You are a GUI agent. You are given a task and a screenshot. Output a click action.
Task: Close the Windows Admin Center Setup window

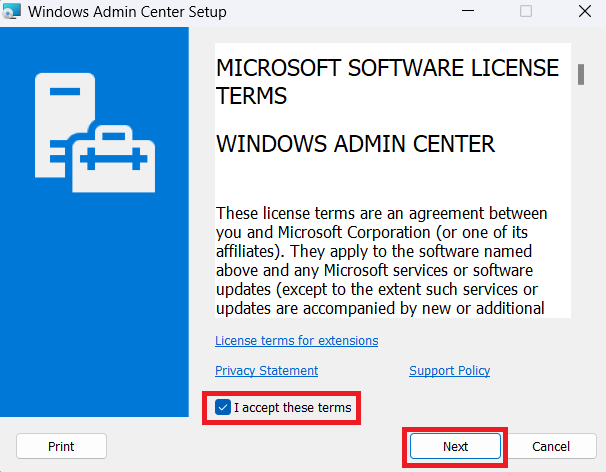(x=584, y=12)
